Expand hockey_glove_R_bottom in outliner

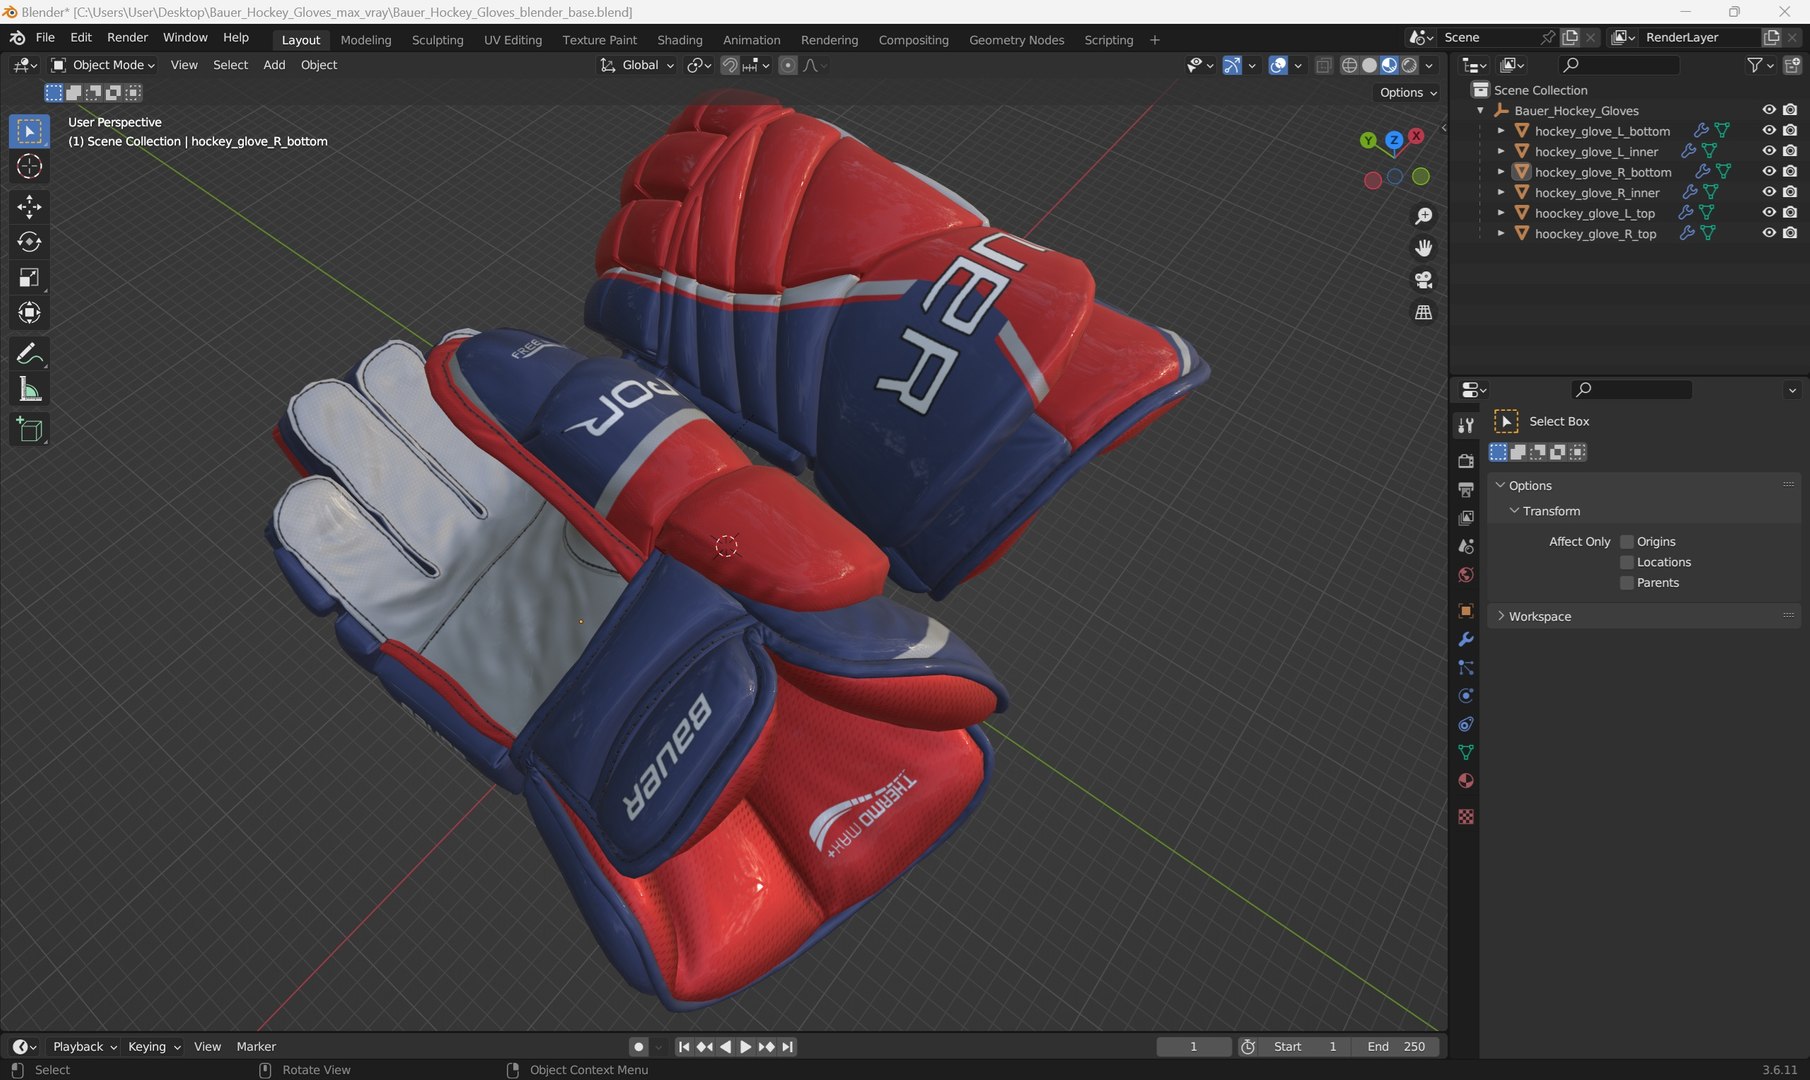(x=1501, y=172)
